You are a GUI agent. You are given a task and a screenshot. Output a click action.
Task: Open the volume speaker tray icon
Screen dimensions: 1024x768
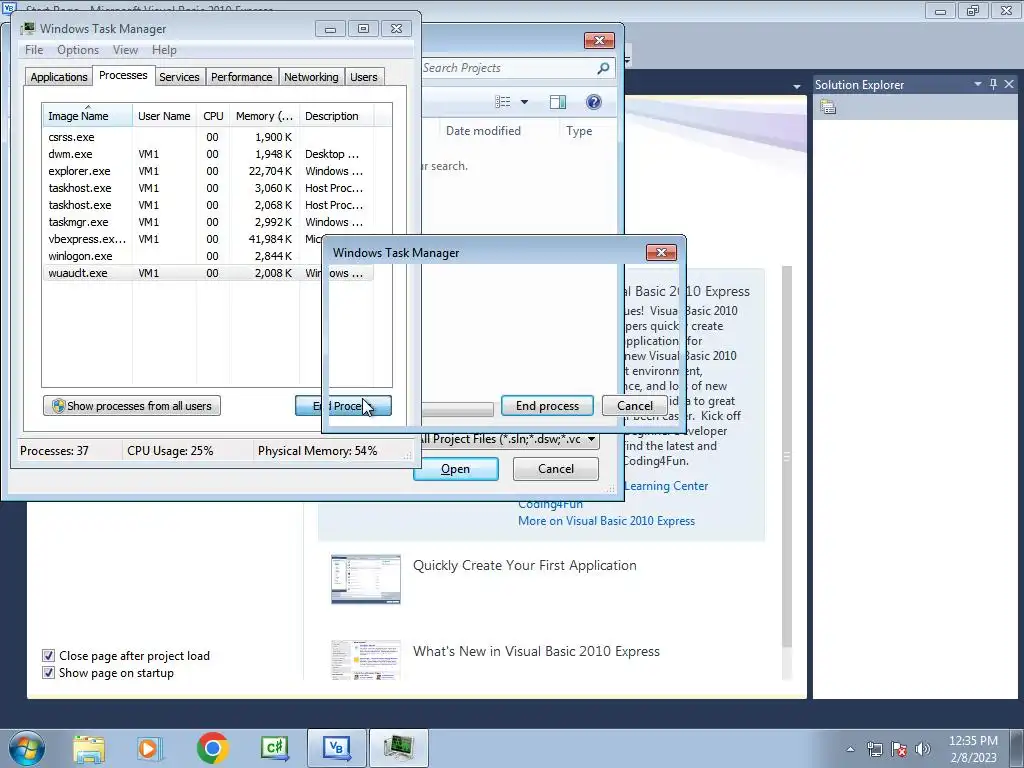pos(923,749)
